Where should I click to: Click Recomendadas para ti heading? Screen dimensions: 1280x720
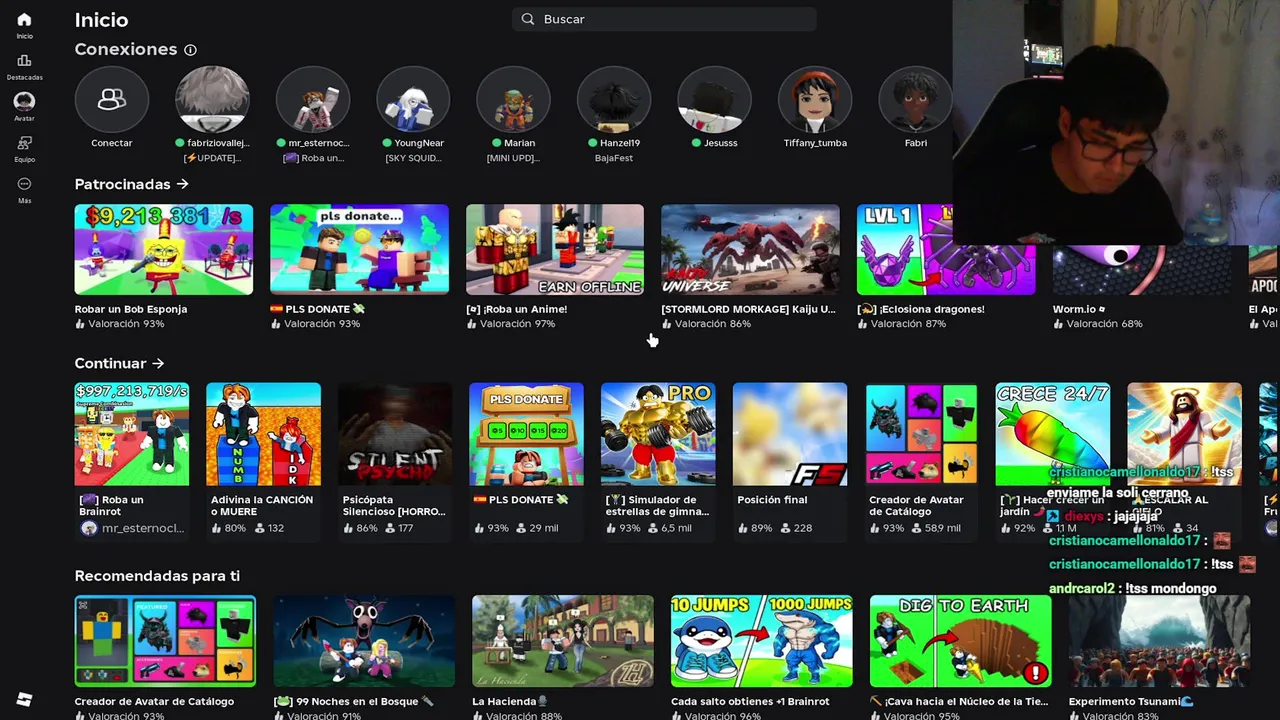157,576
